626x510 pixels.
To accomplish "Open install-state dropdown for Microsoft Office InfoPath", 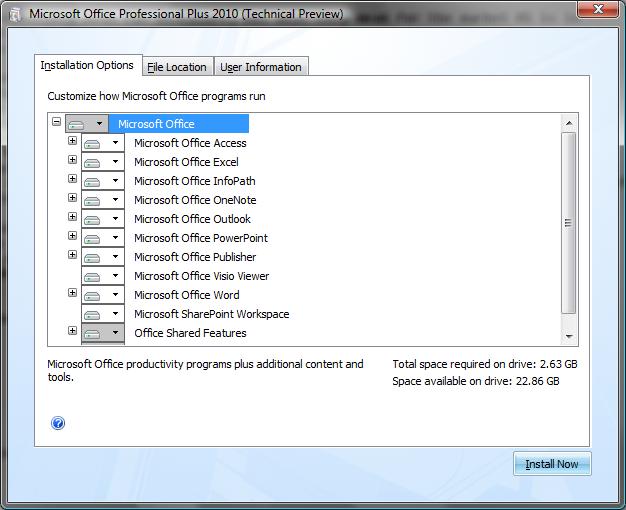I will click(103, 181).
